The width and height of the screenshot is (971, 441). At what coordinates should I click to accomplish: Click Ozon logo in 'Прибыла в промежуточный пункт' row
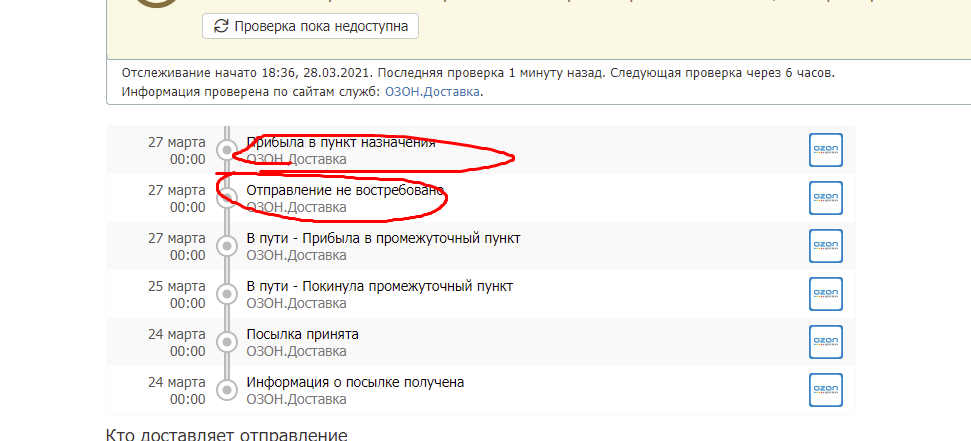pos(825,246)
